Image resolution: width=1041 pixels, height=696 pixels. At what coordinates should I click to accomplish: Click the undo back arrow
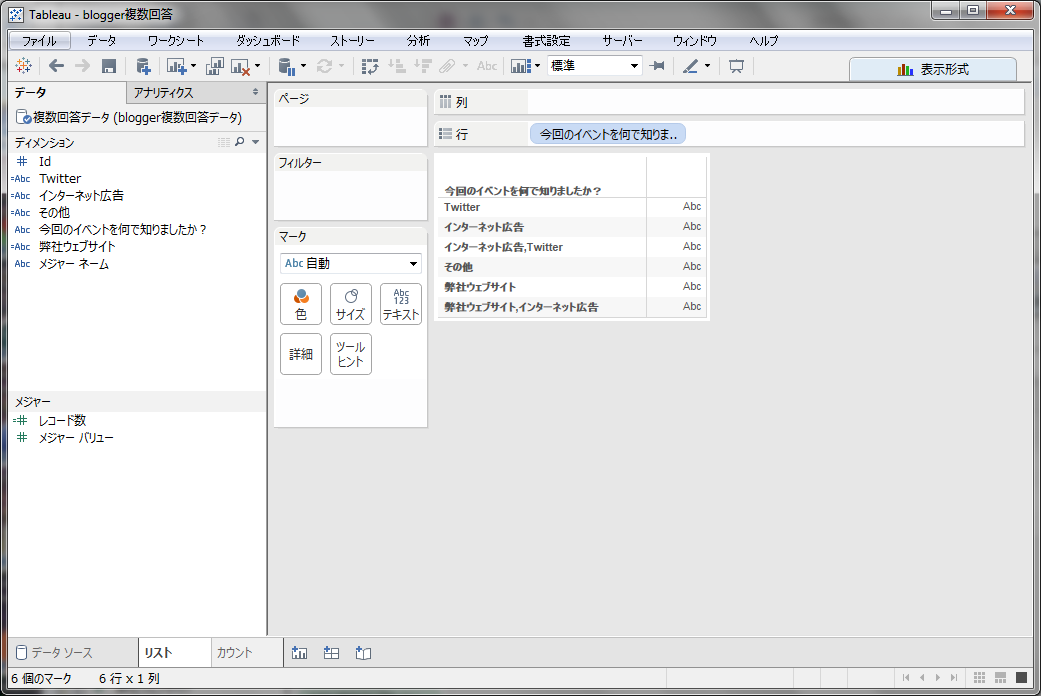click(x=57, y=66)
